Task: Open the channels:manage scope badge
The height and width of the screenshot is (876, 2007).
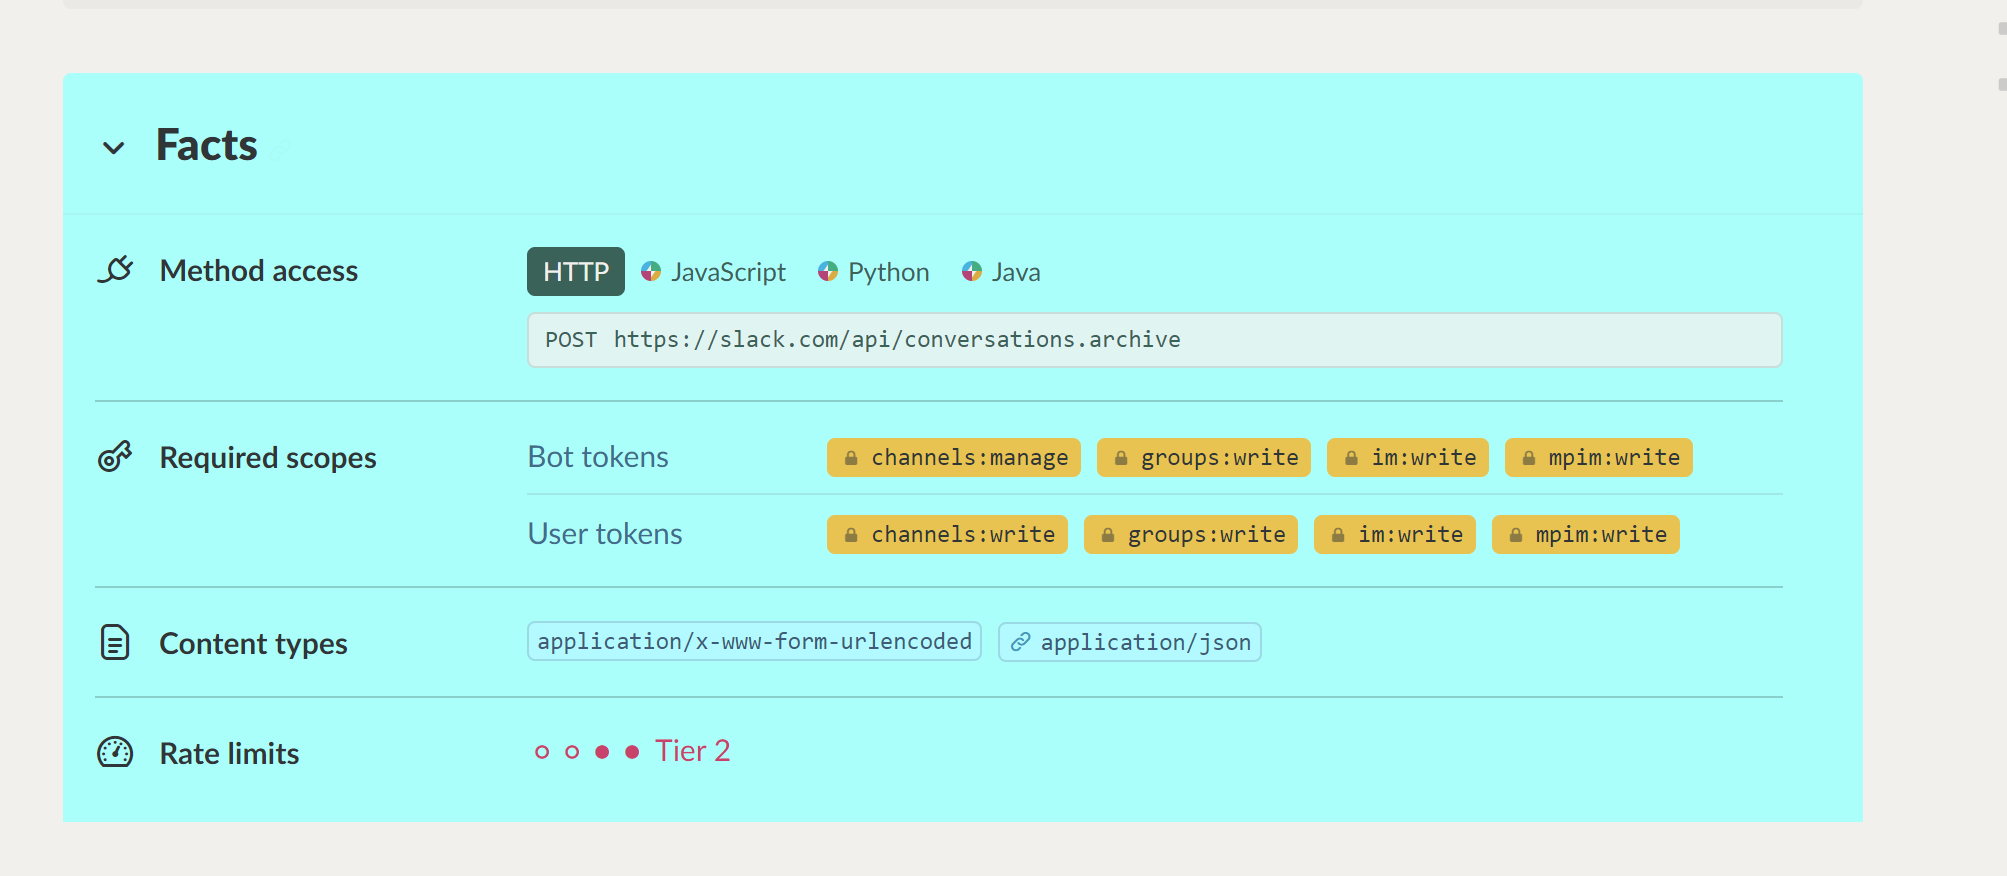Action: (x=954, y=458)
